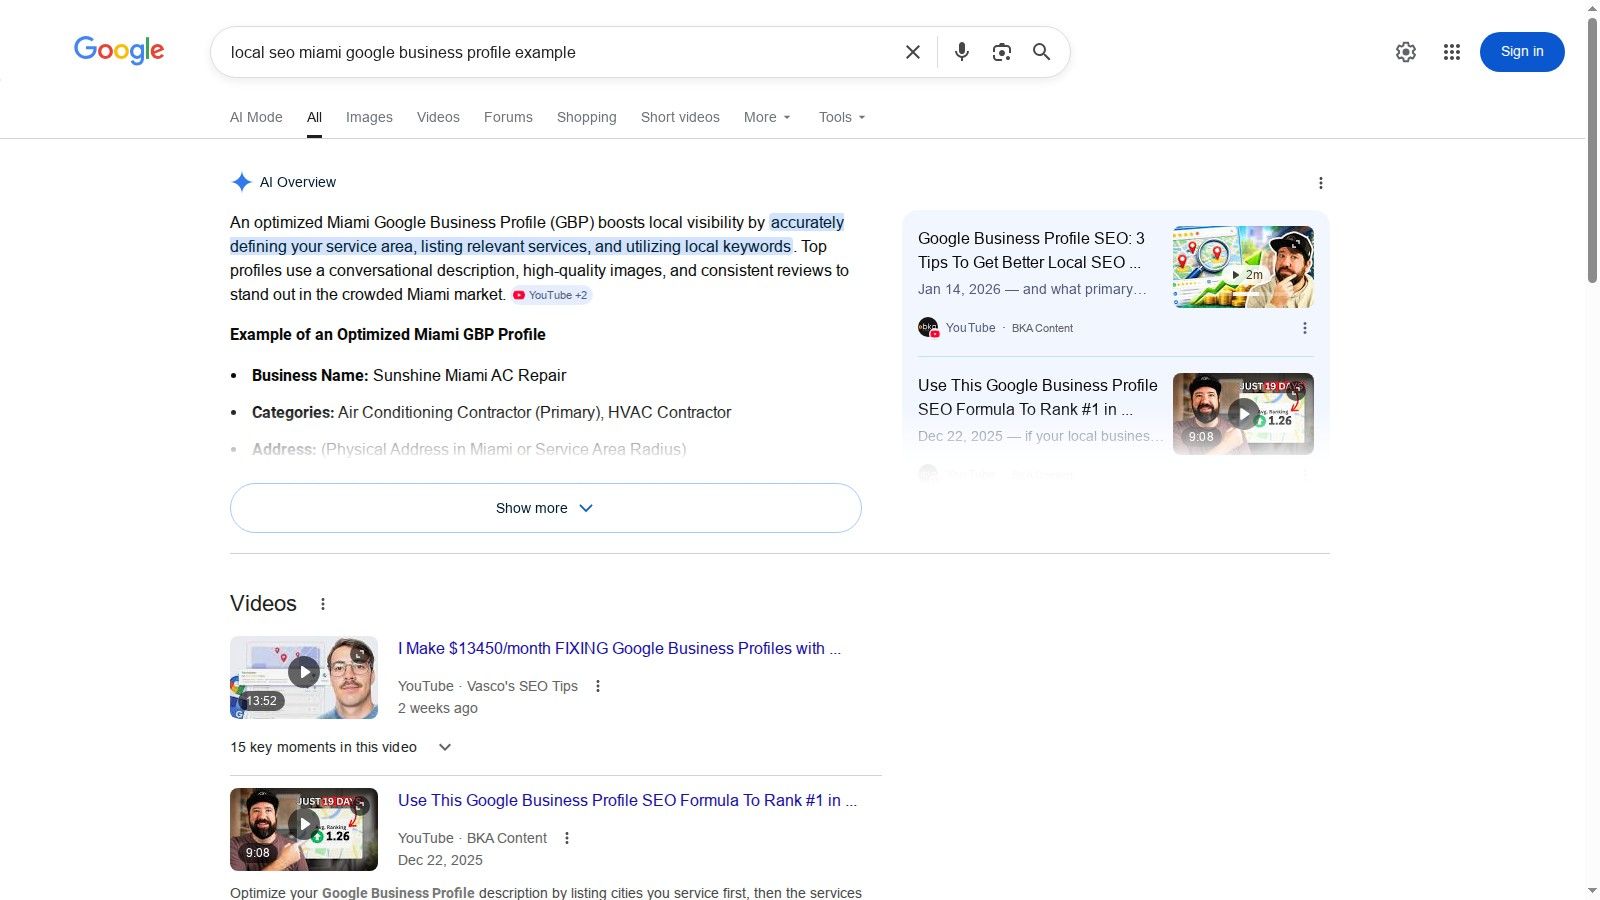Click 'Business Name: Sunshine Miami AC Repair' text
Screen dimensions: 1600x900
coord(409,375)
